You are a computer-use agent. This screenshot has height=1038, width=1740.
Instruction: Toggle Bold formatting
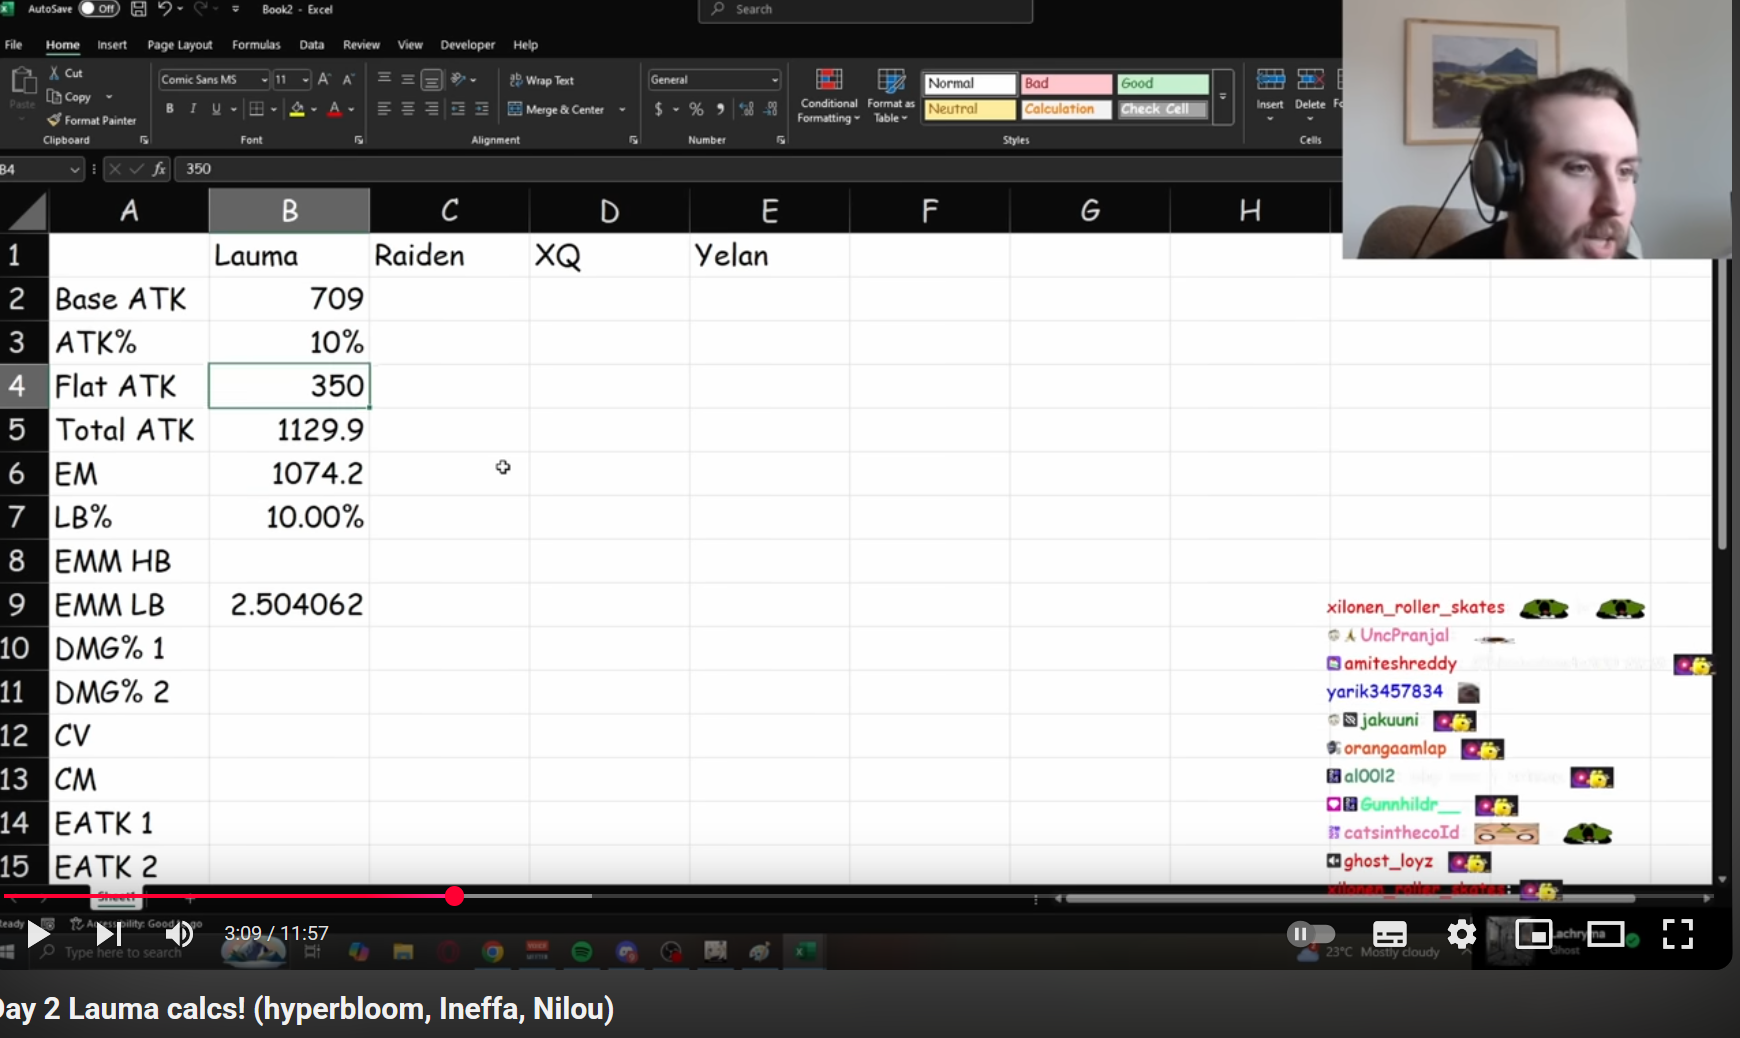[x=170, y=109]
